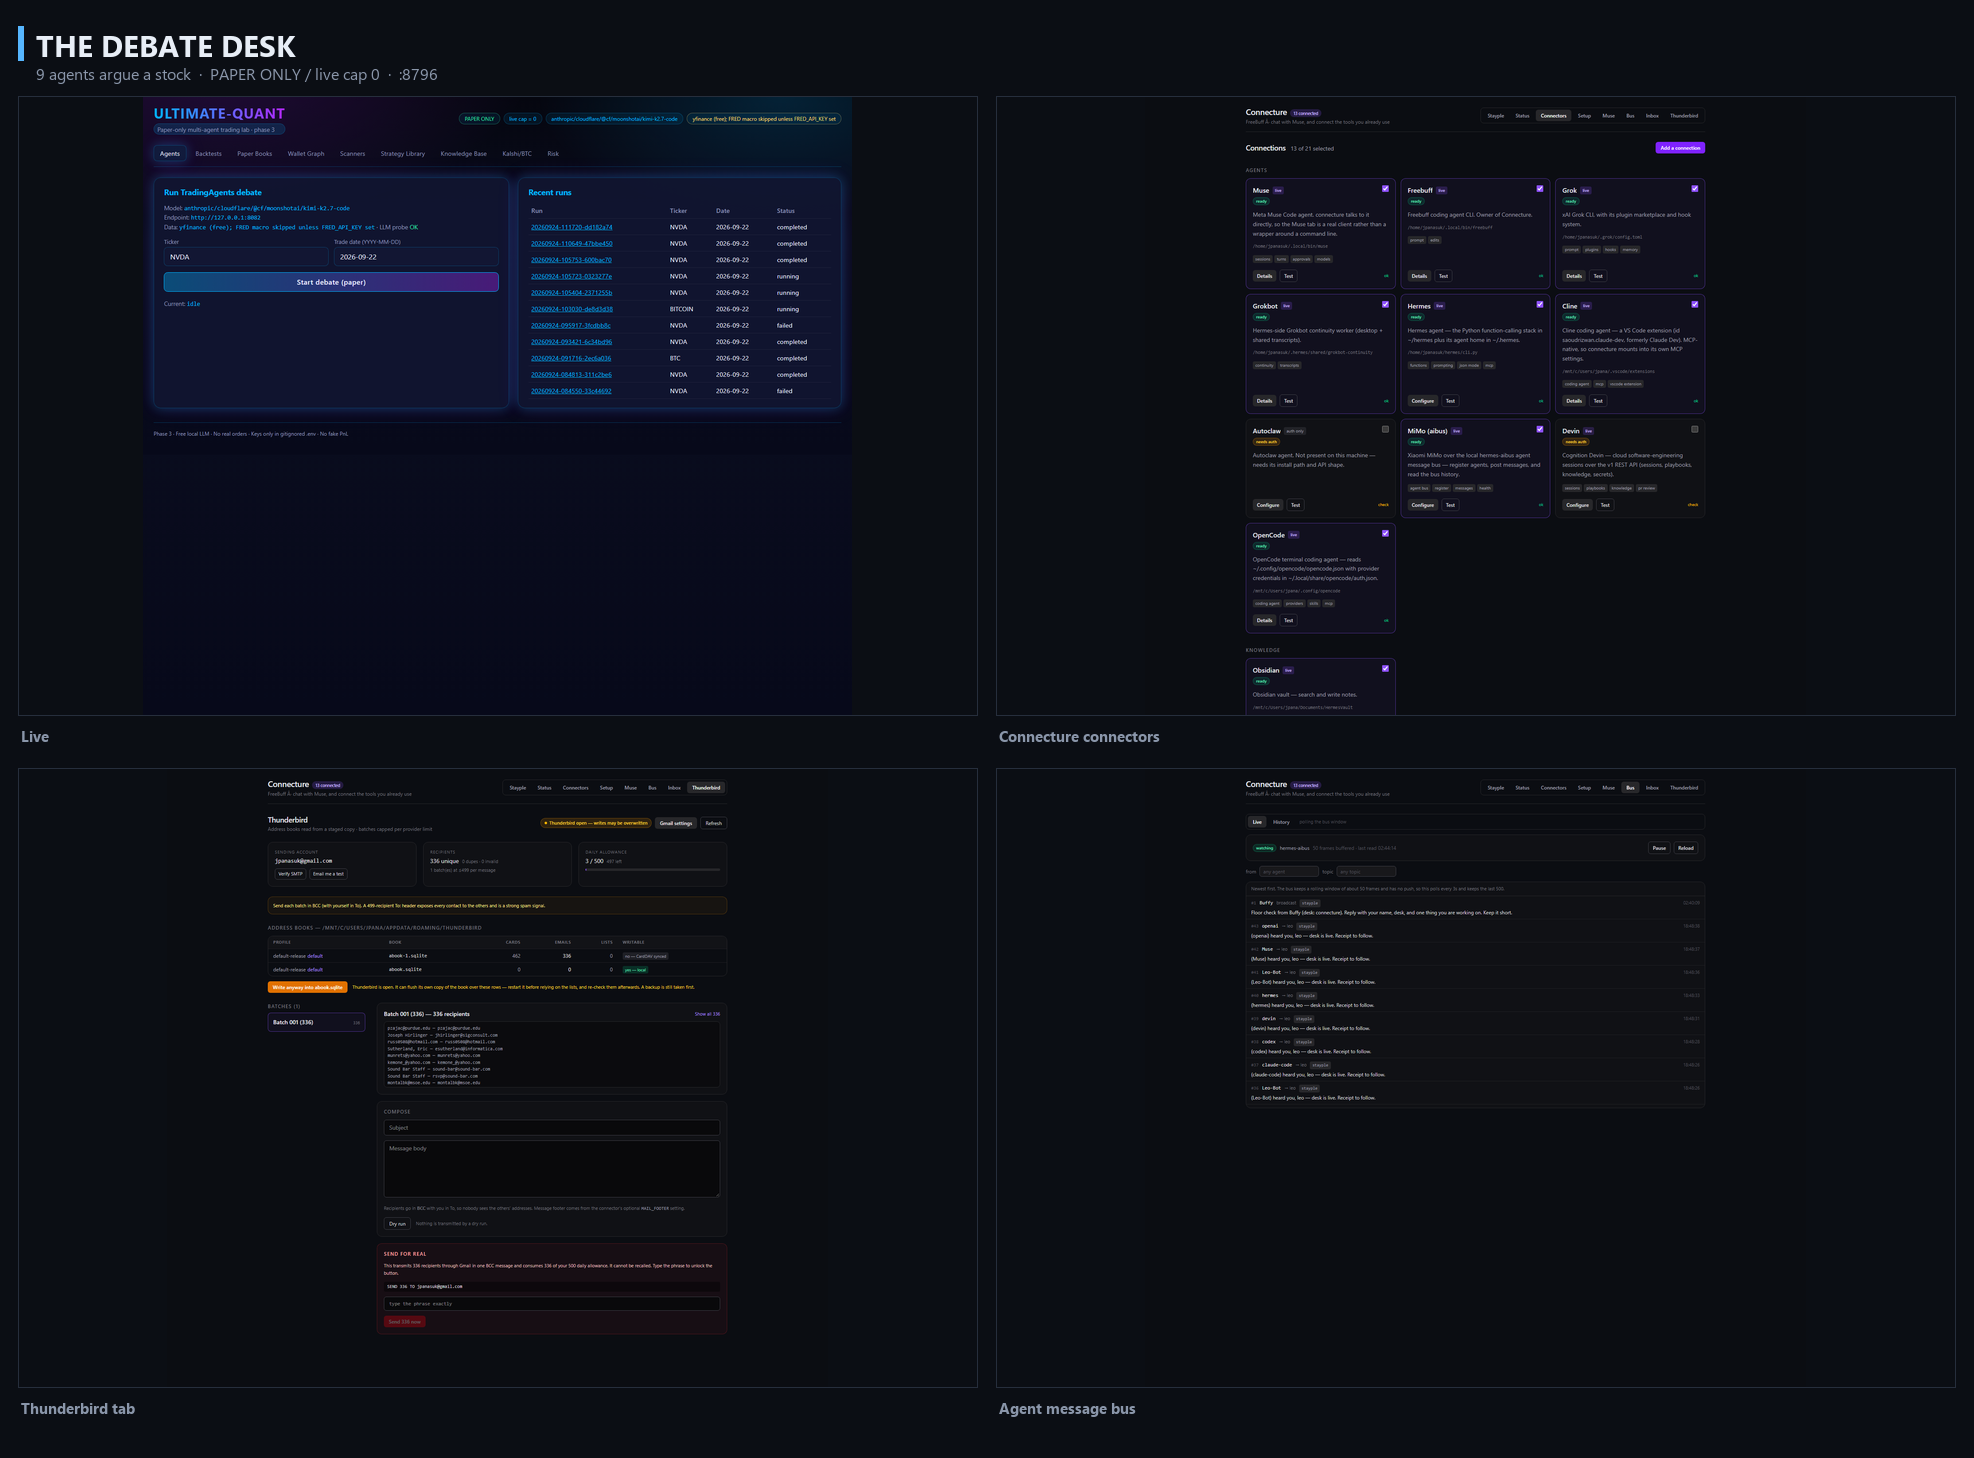The width and height of the screenshot is (1974, 1458).
Task: Toggle the Obsidian connector checkbox
Action: pyautogui.click(x=1385, y=668)
